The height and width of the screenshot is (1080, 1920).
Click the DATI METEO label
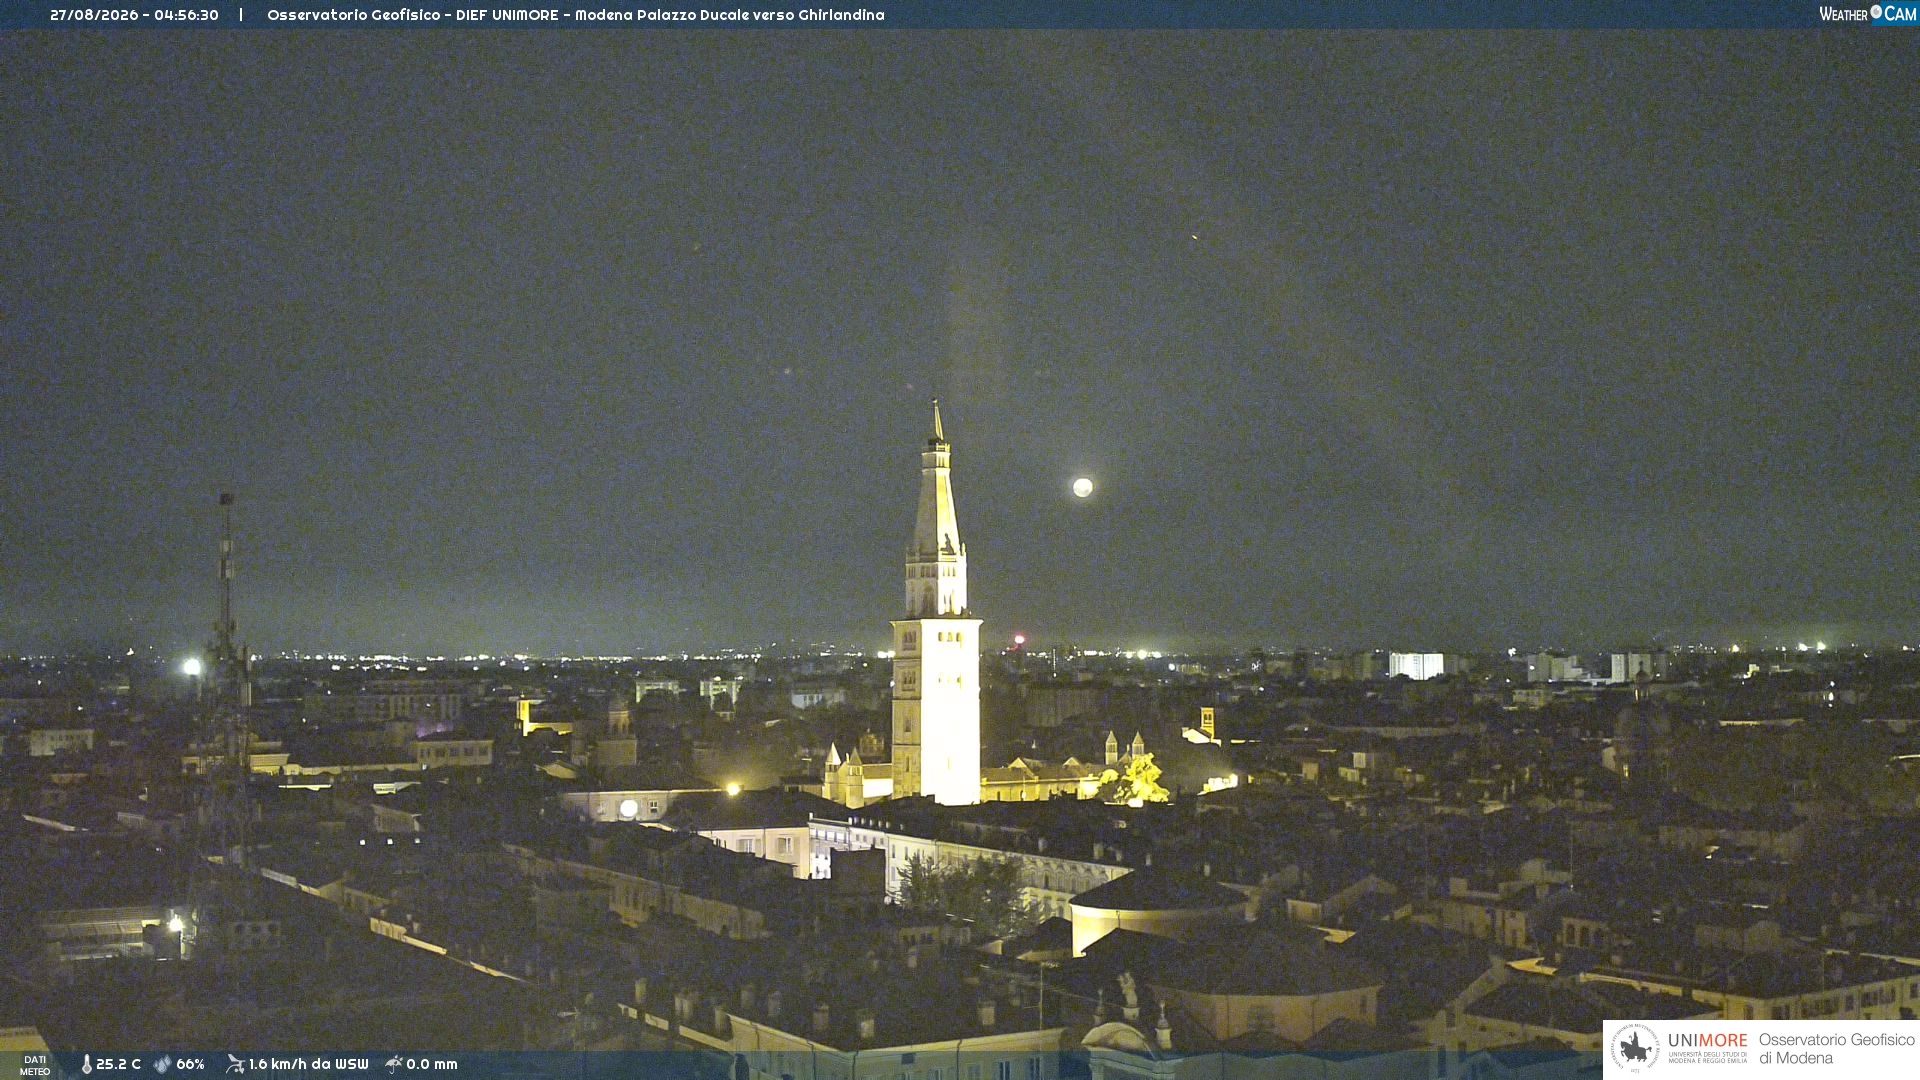click(x=35, y=1065)
